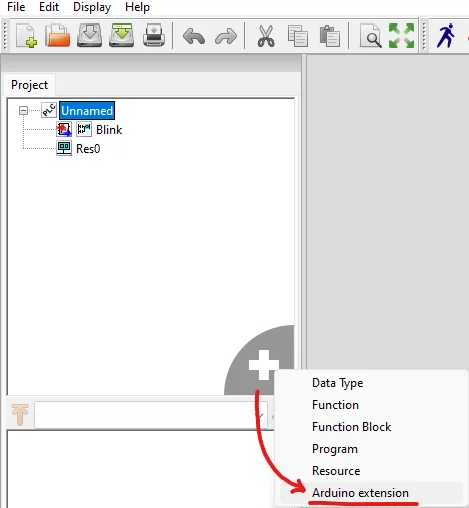Save the project using the gray disk icon
469x508 pixels.
tap(90, 35)
